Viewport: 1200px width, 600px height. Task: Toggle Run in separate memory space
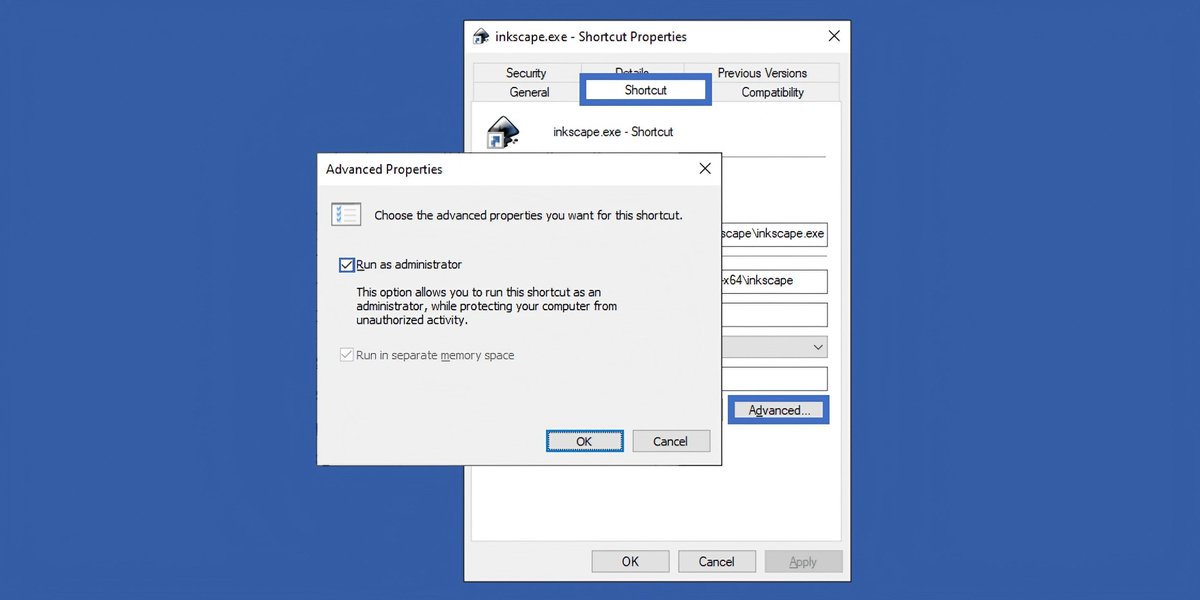point(346,355)
